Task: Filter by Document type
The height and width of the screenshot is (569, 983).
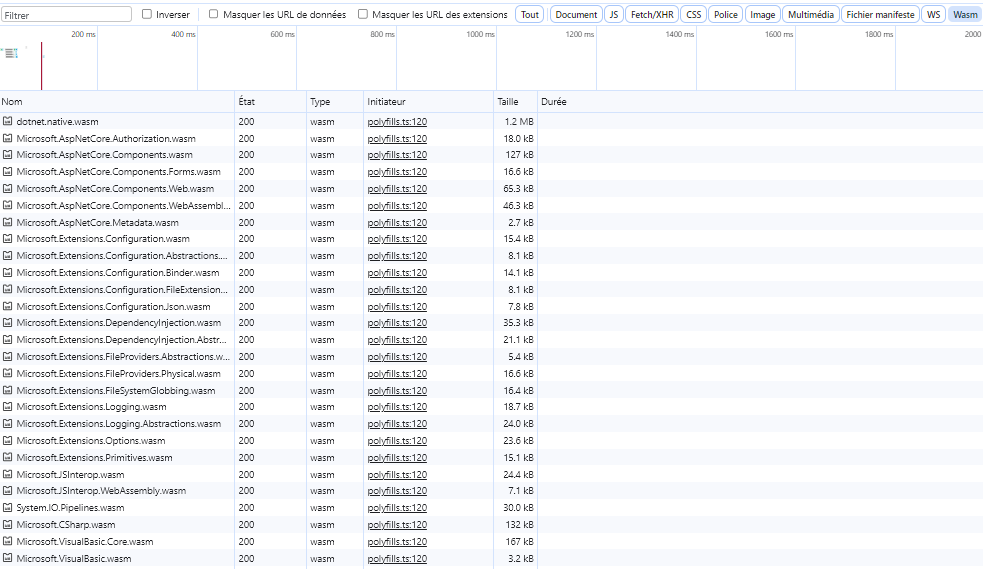Action: point(576,14)
